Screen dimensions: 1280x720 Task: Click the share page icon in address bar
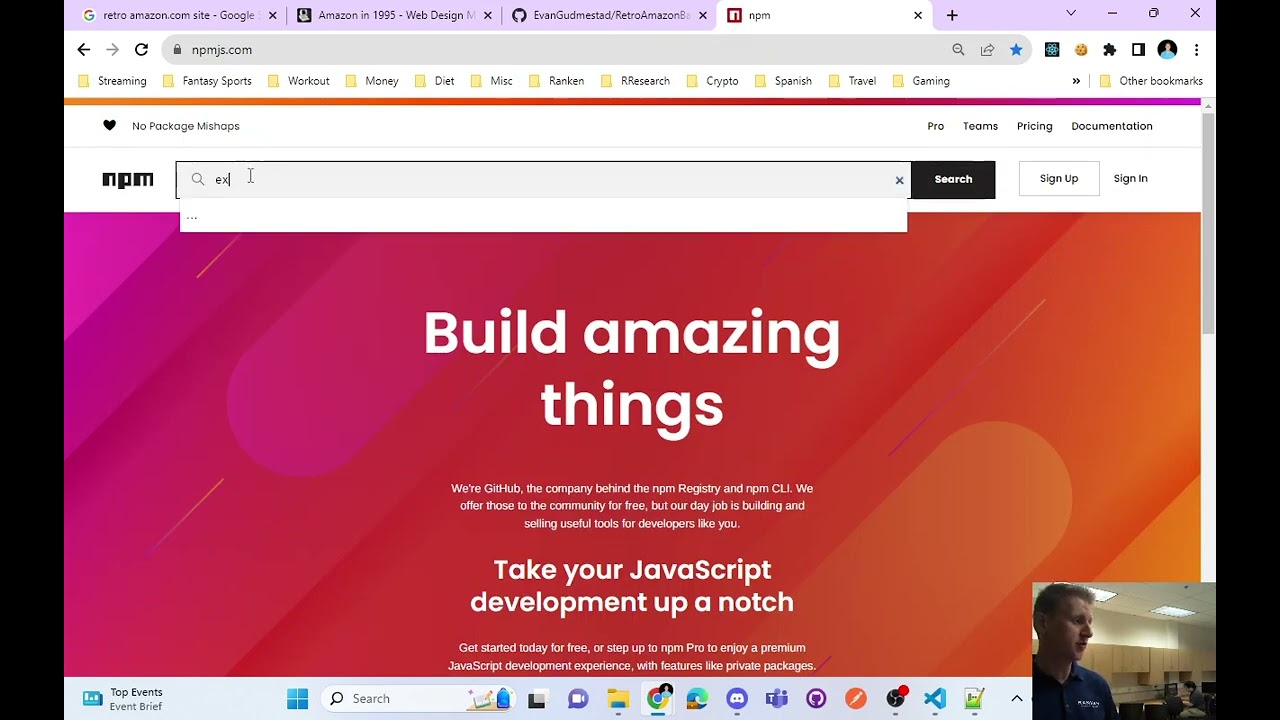coord(987,50)
